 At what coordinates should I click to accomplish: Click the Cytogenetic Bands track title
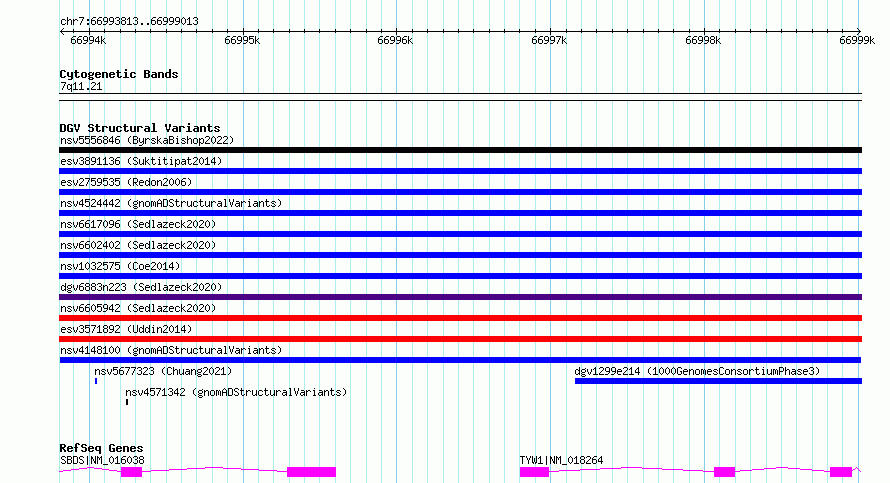click(119, 74)
